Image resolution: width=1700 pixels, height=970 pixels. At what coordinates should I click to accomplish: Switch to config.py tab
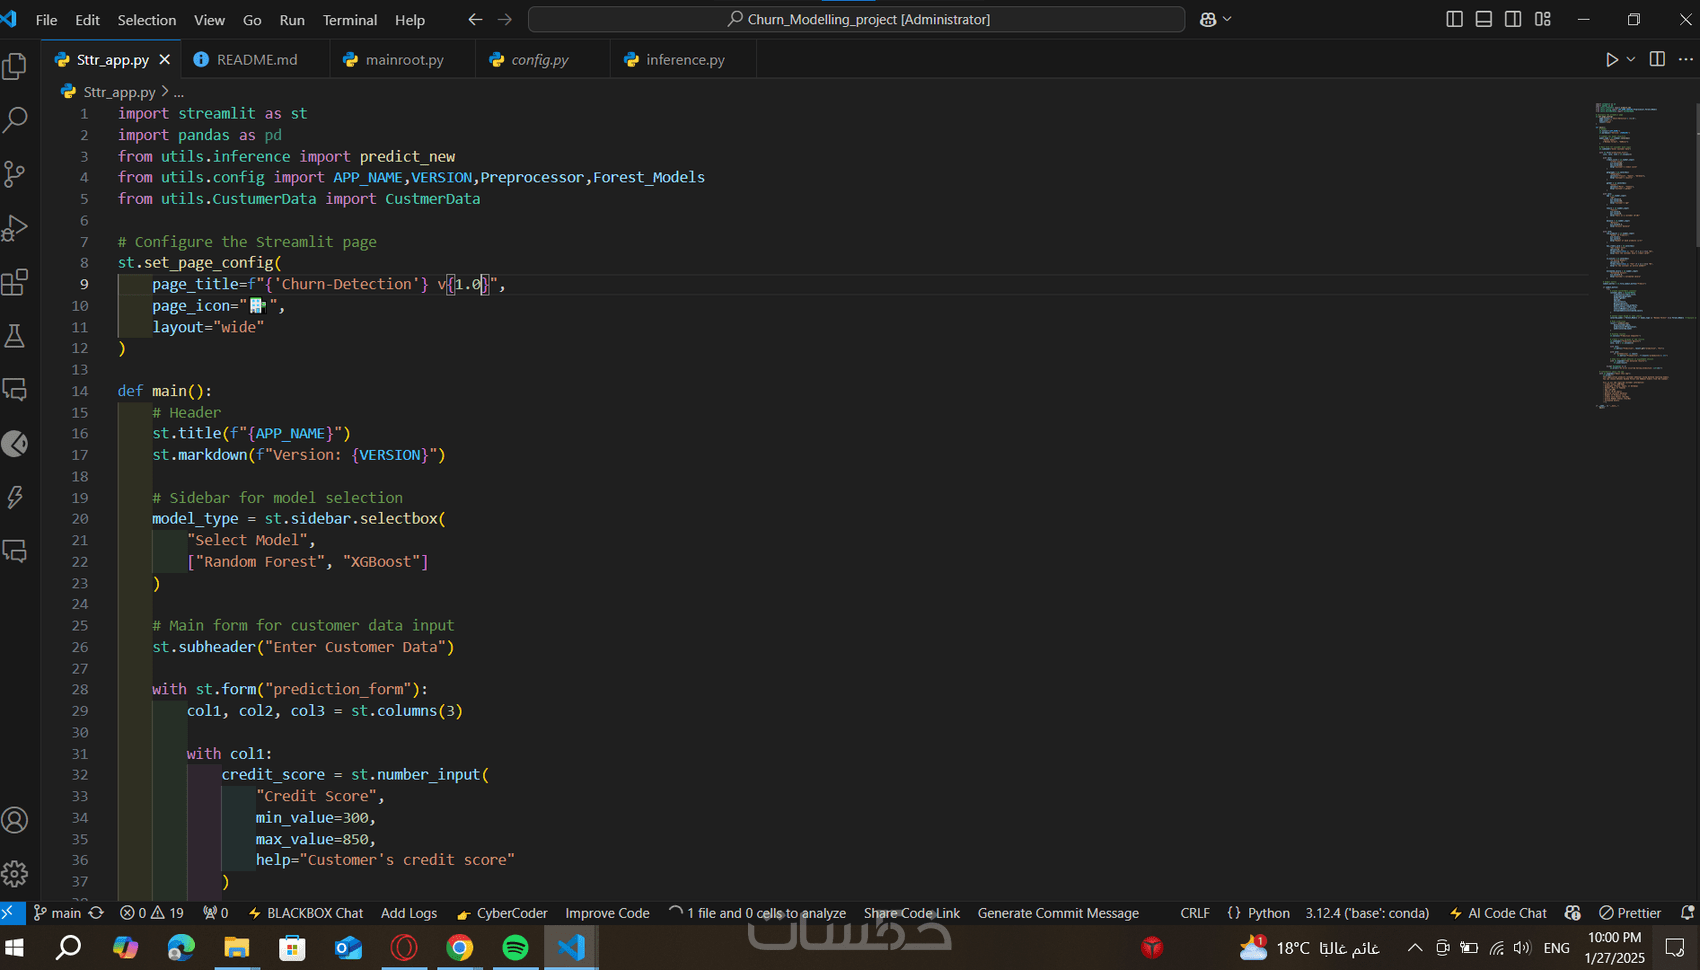pos(540,60)
